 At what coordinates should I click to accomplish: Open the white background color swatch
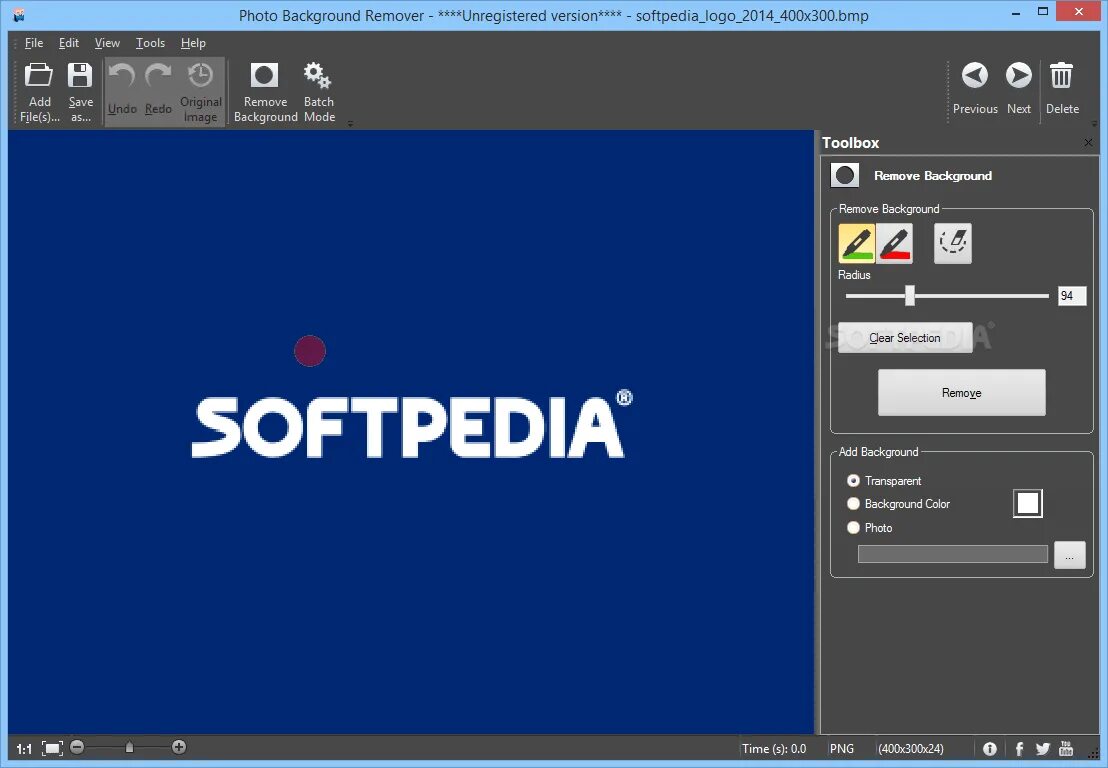pos(1027,504)
